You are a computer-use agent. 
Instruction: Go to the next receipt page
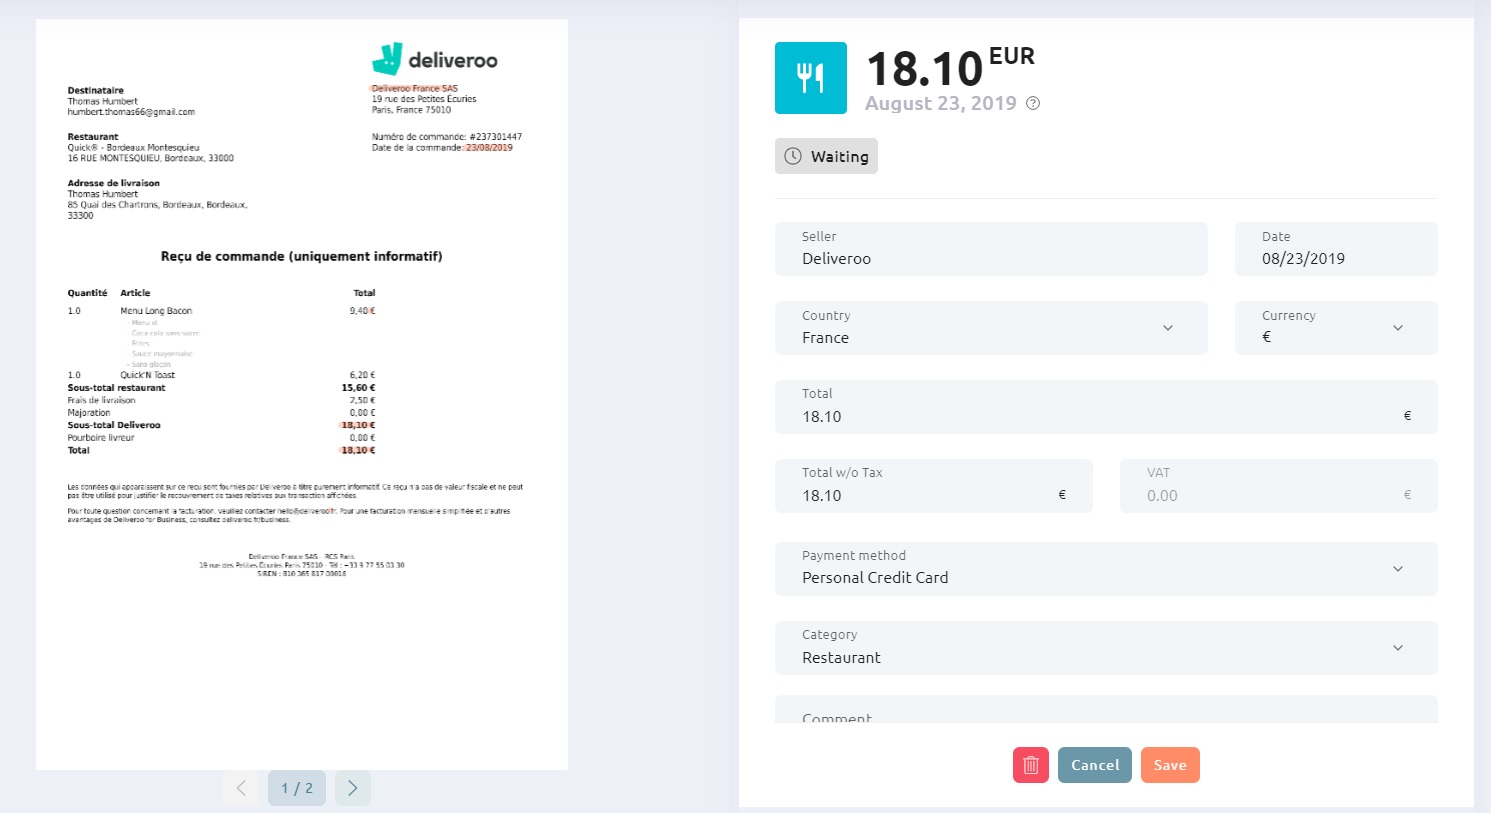point(353,788)
